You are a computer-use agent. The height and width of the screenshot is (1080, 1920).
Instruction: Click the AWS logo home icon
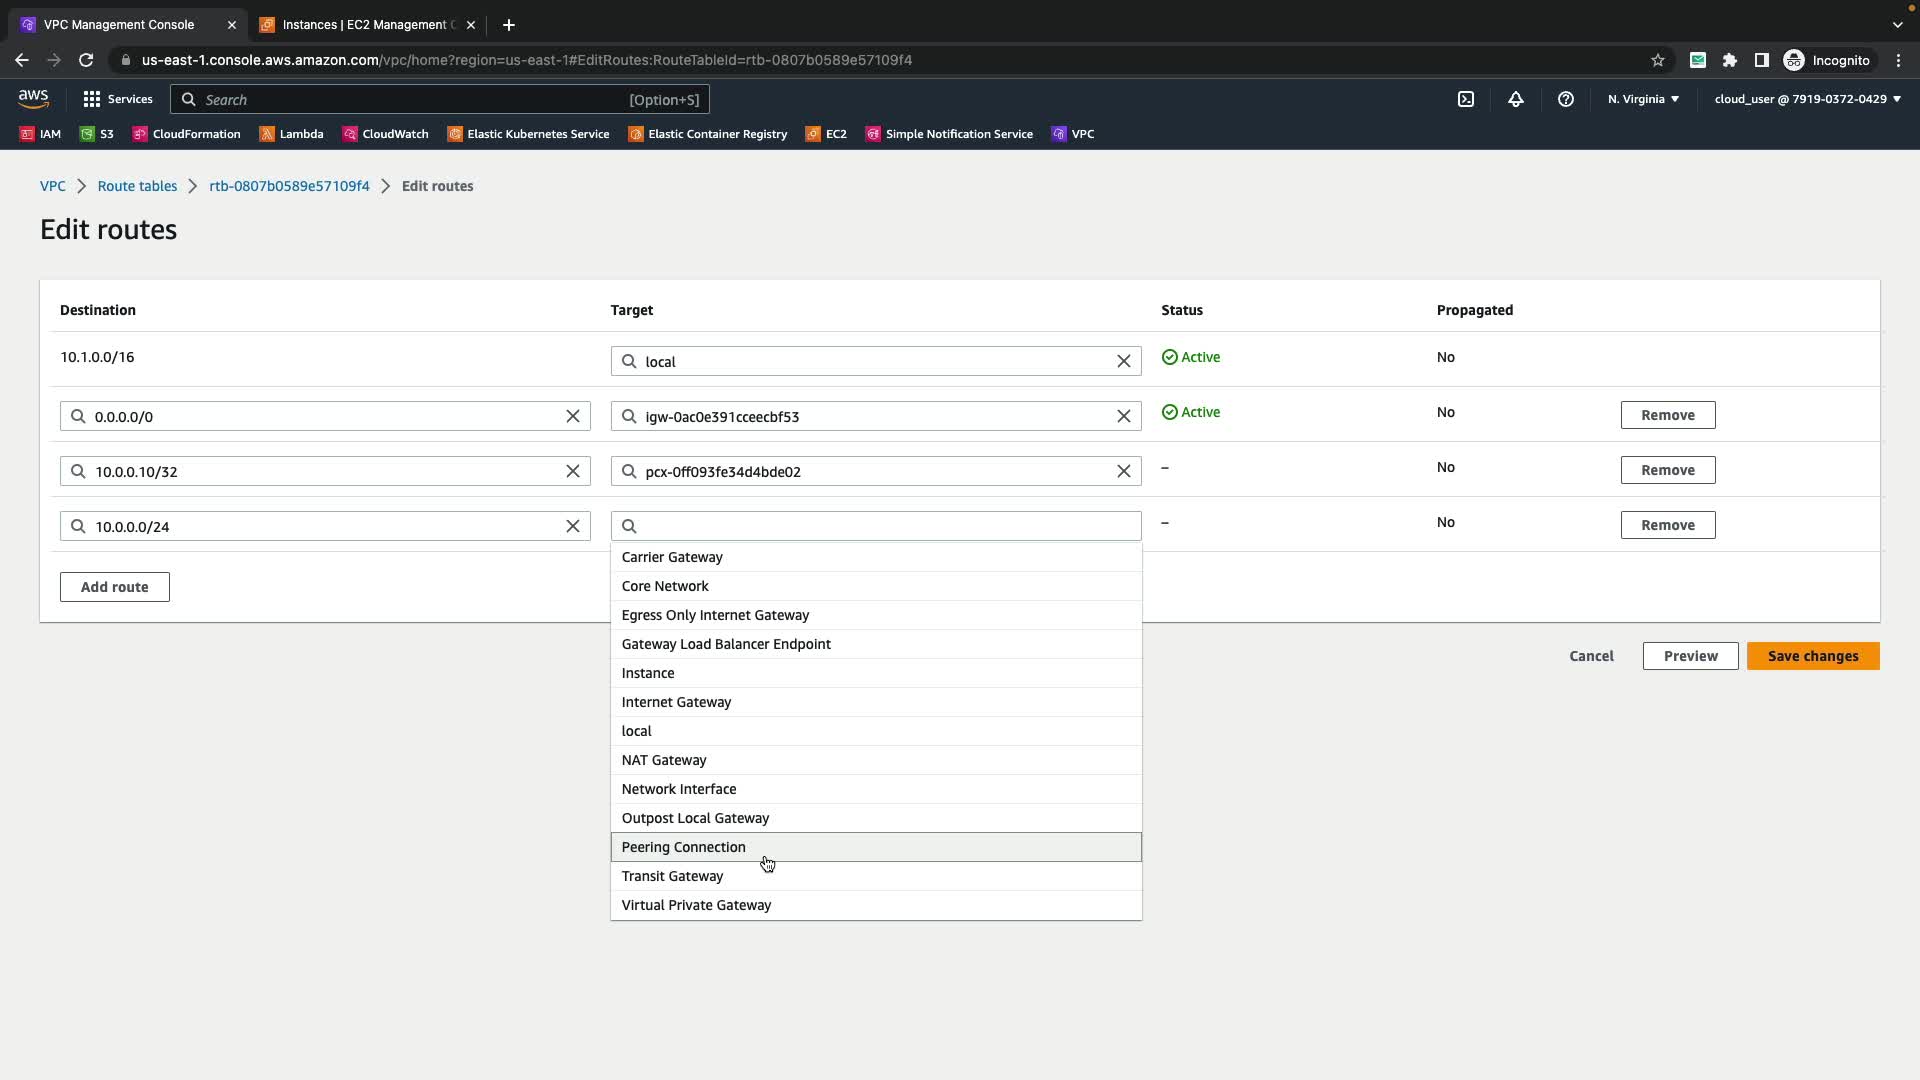click(x=33, y=98)
